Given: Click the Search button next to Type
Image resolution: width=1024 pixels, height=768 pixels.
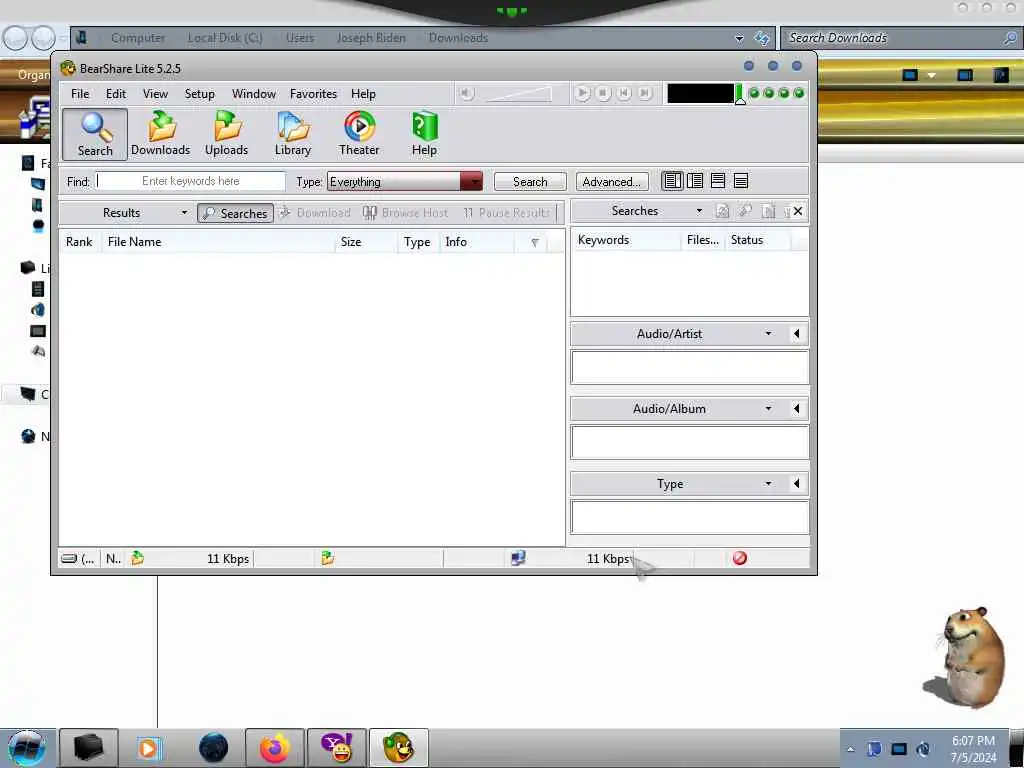Looking at the screenshot, I should pyautogui.click(x=530, y=182).
